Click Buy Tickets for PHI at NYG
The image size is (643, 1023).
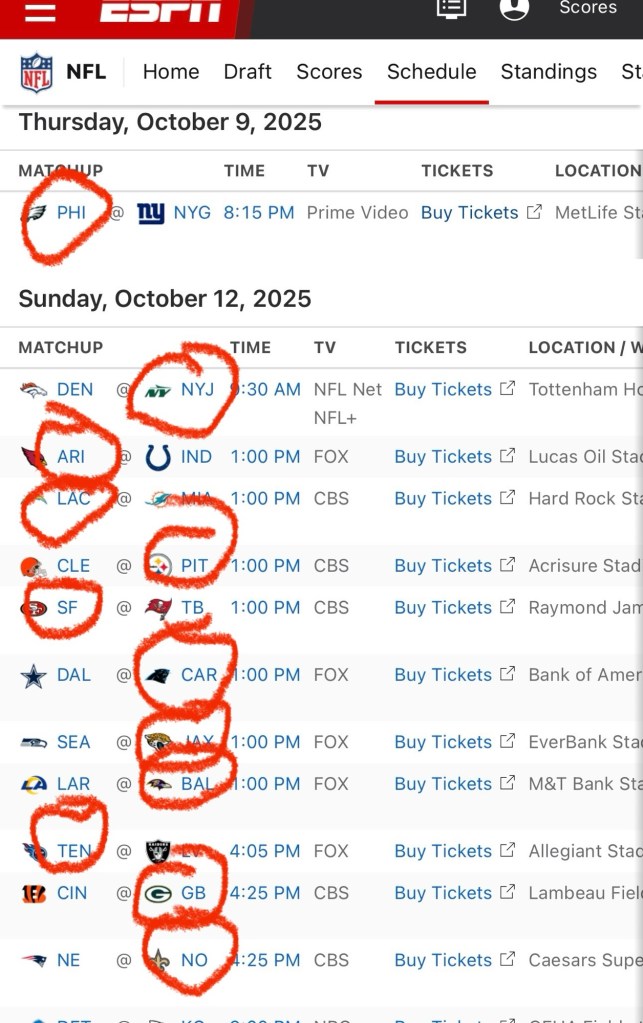click(470, 212)
